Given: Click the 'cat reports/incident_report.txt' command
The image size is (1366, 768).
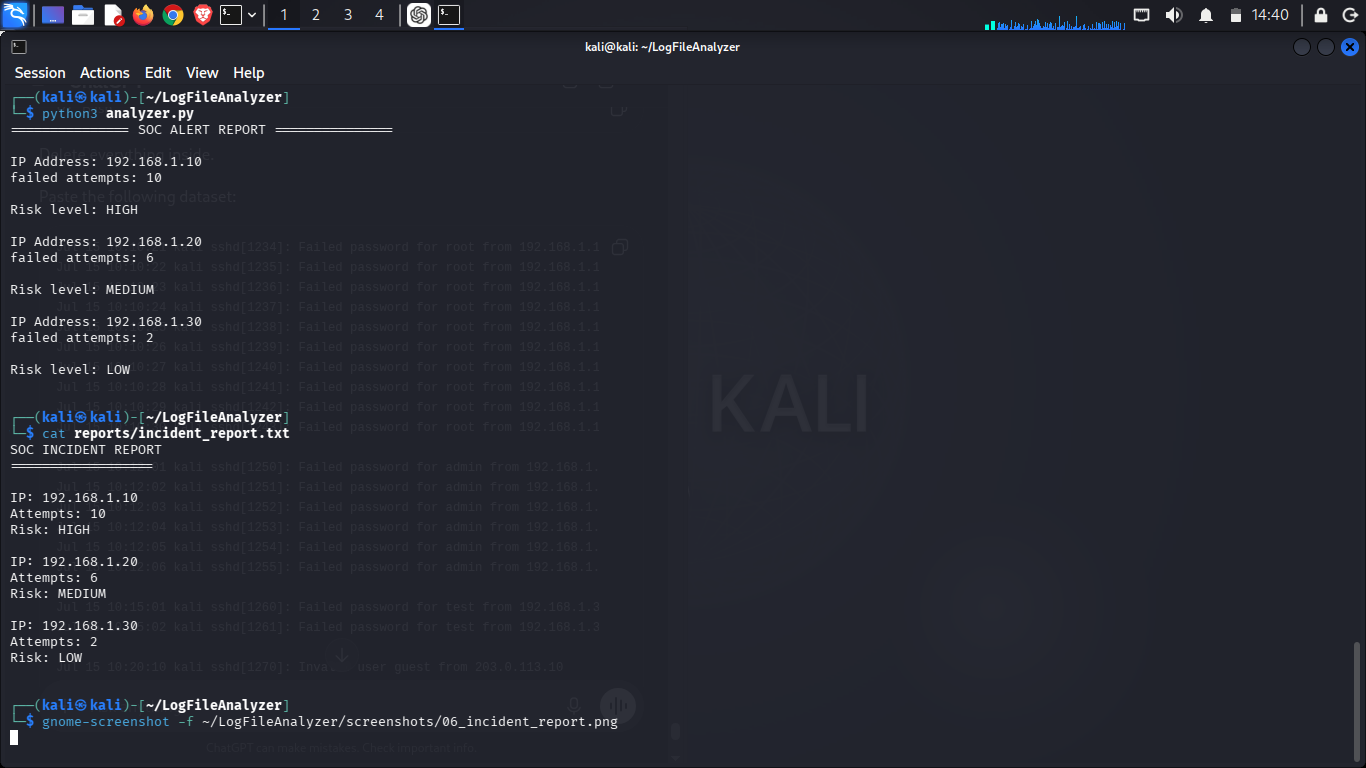Looking at the screenshot, I should [166, 433].
